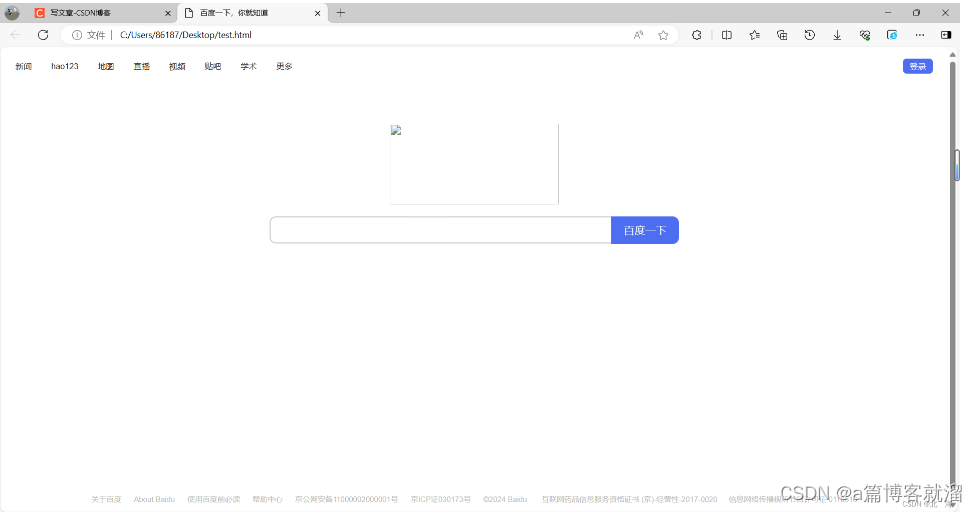Switch to the 写文章-CSDN博客 tab

103,12
